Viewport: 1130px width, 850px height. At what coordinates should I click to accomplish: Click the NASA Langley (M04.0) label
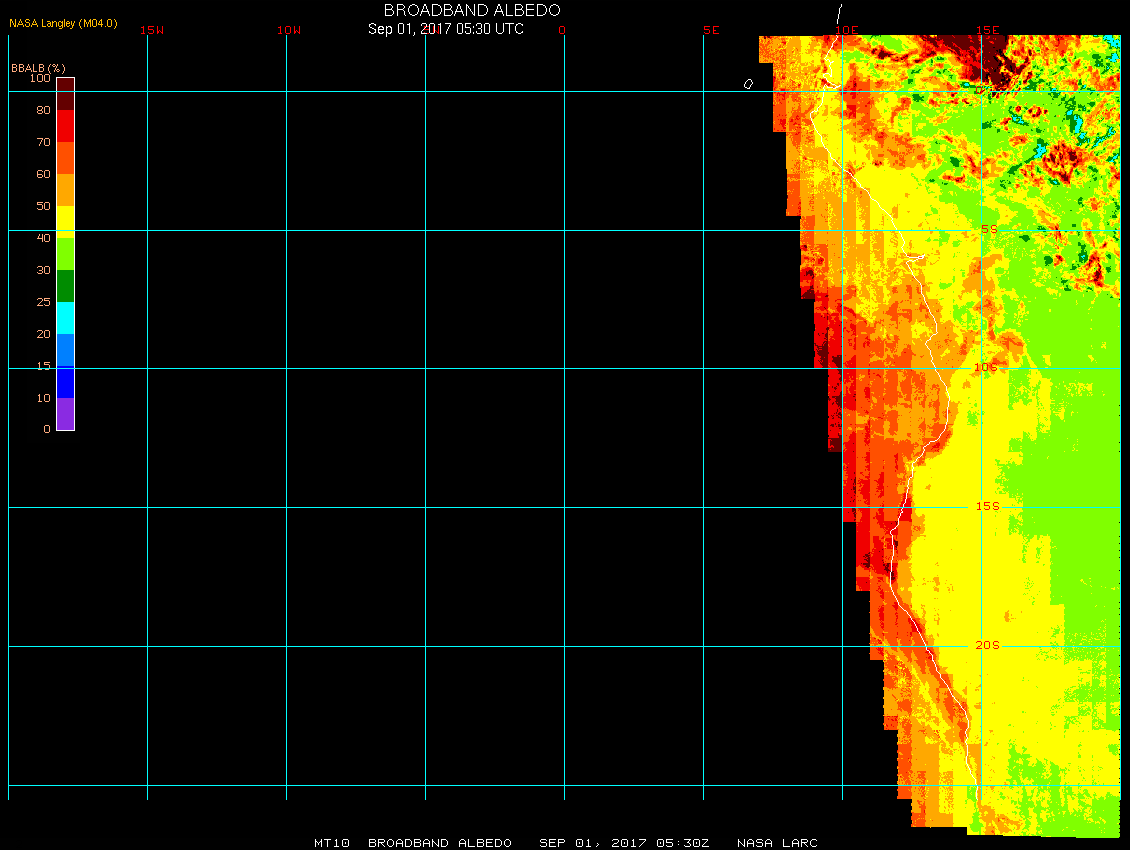point(63,23)
